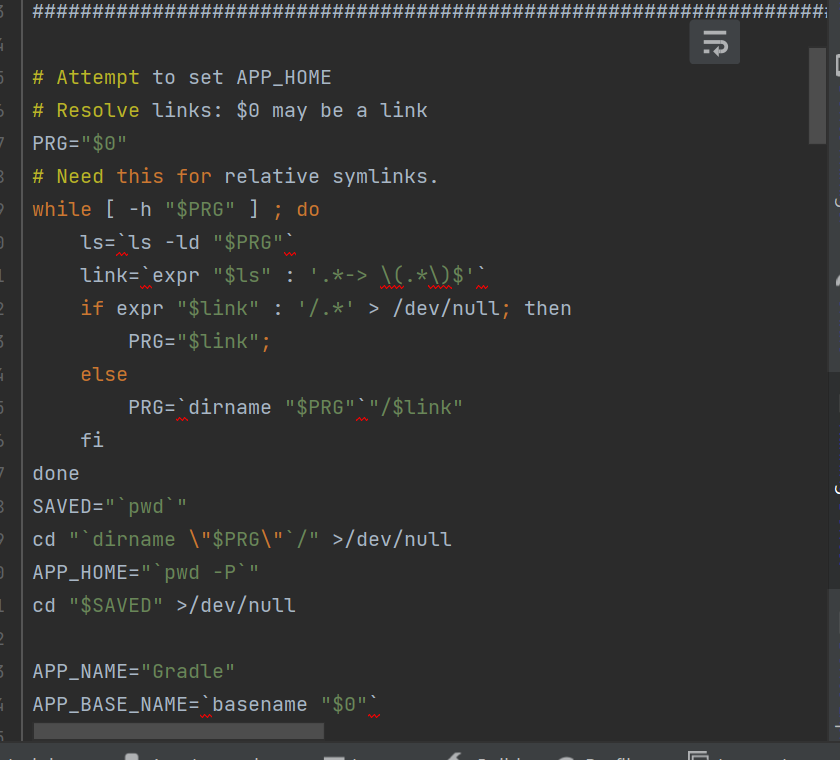
Task: Click the "Need this for relative symlinks" comment
Action: [235, 176]
